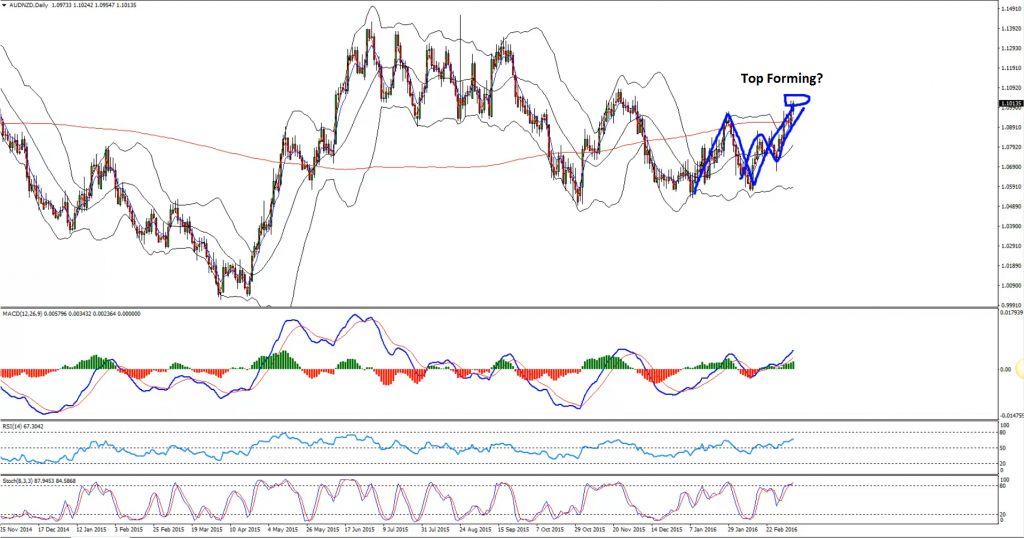The height and width of the screenshot is (538, 1024).
Task: Click the MACD scale value 0.017939
Action: pos(1012,313)
